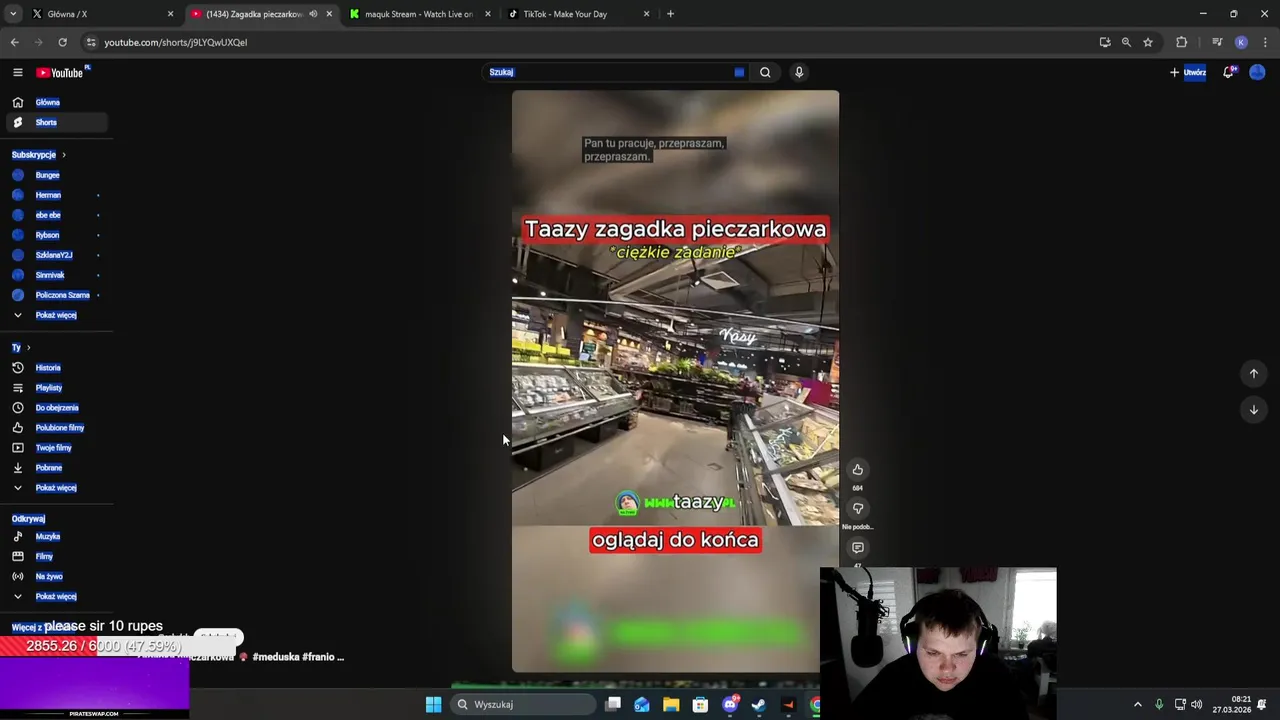
Task: Open Windows Start menu
Action: (x=433, y=705)
